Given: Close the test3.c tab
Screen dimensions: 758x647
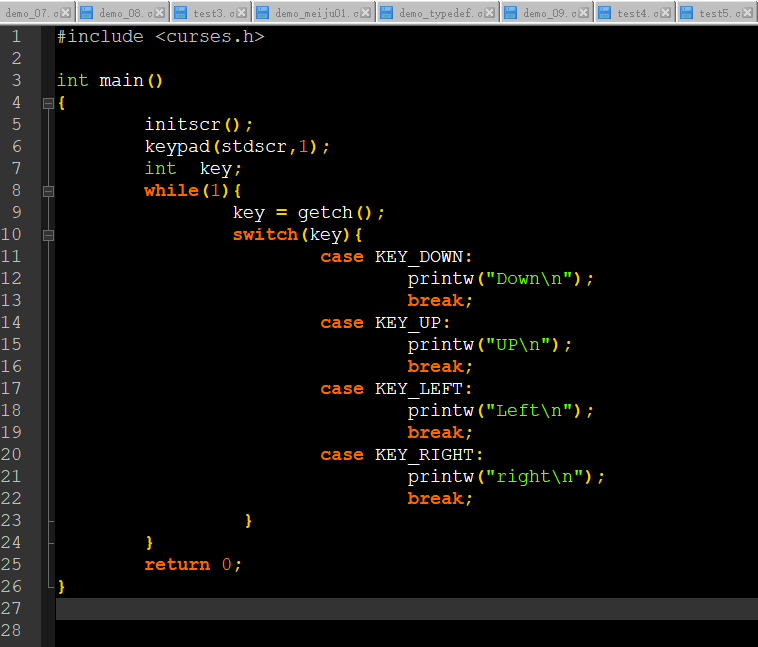Looking at the screenshot, I should (242, 13).
